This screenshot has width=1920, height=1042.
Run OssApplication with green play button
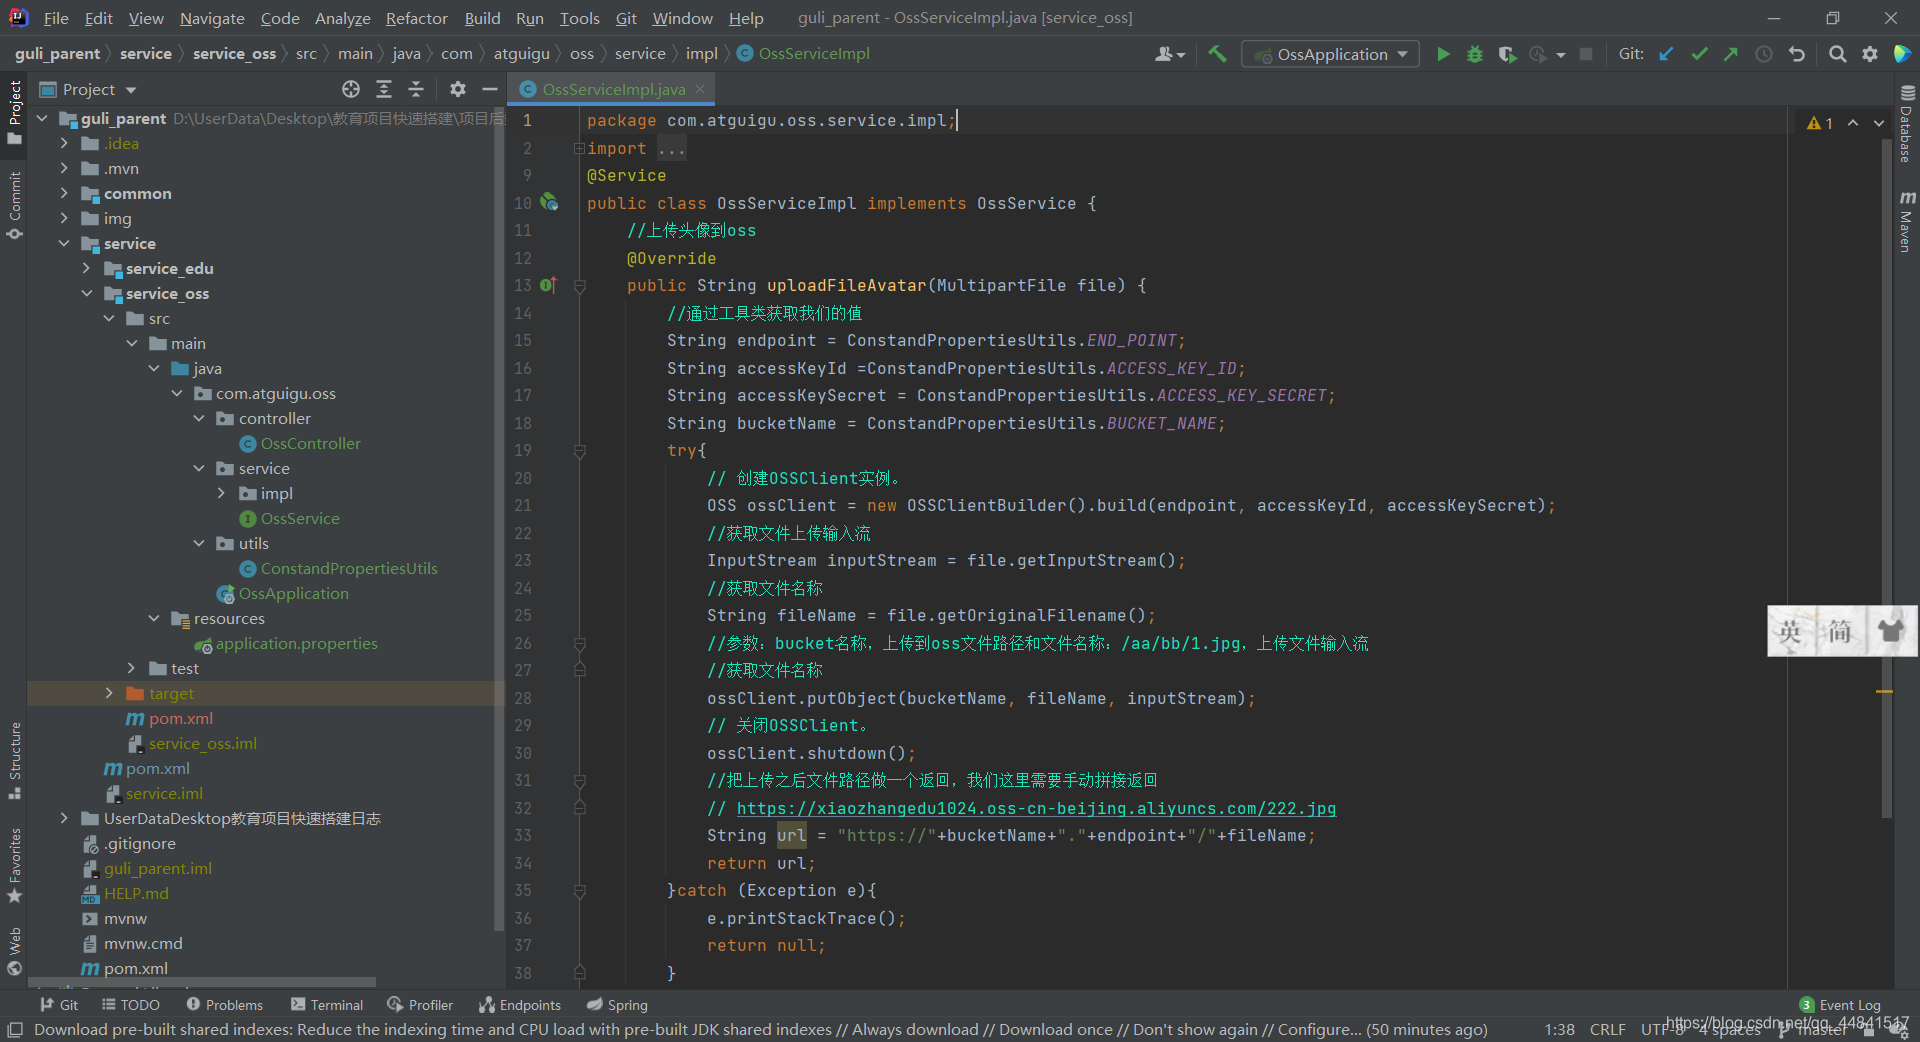click(x=1442, y=54)
